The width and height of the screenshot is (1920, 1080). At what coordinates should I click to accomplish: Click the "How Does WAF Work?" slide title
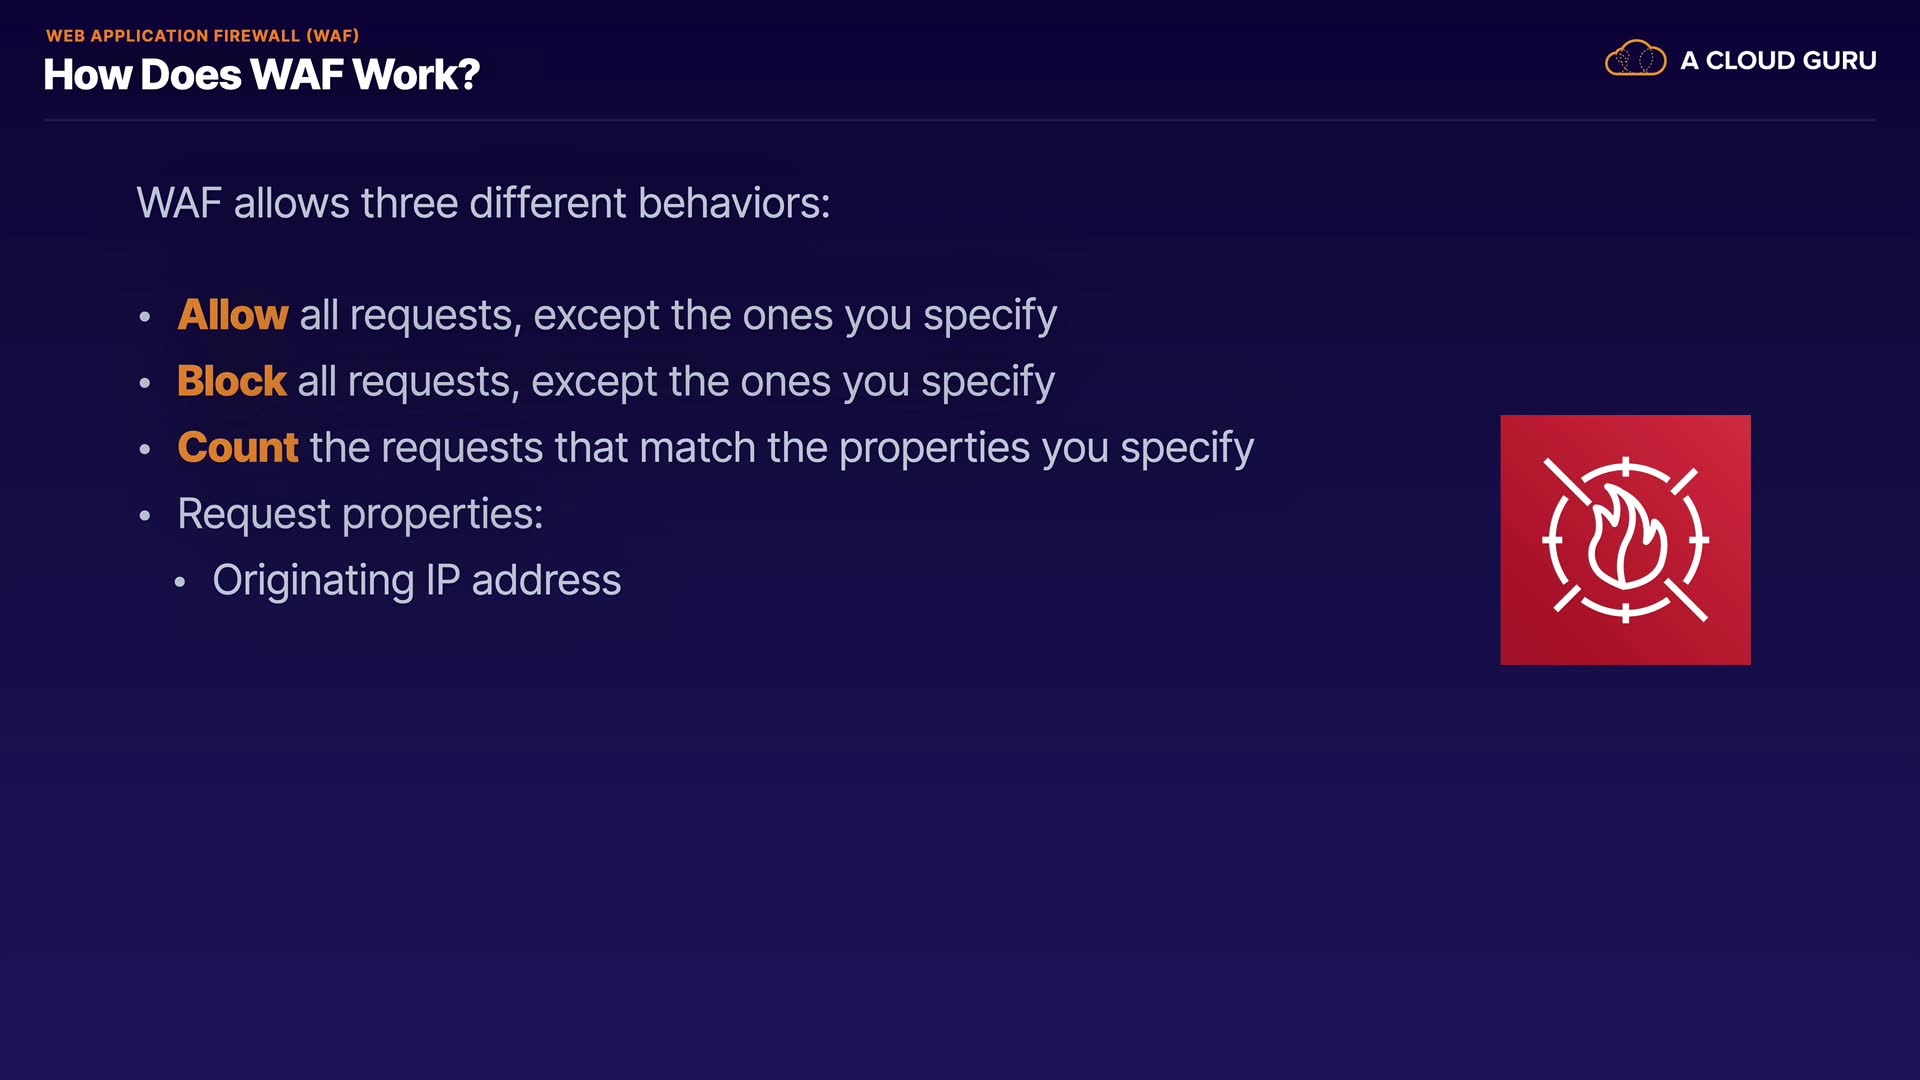(261, 75)
